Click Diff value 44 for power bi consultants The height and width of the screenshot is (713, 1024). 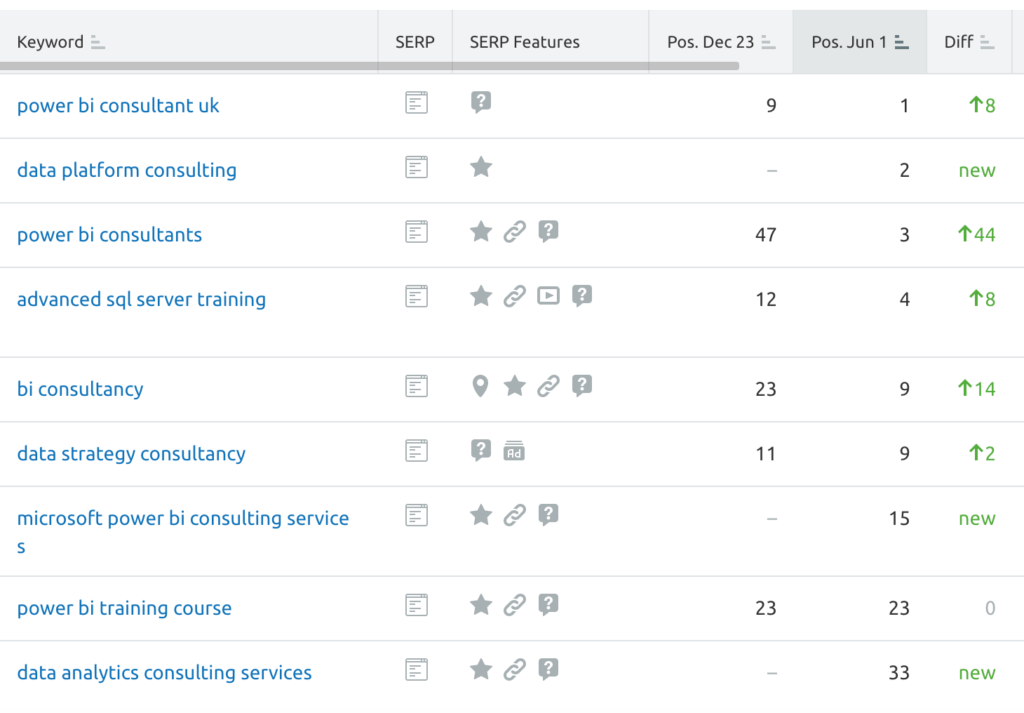[x=976, y=234]
